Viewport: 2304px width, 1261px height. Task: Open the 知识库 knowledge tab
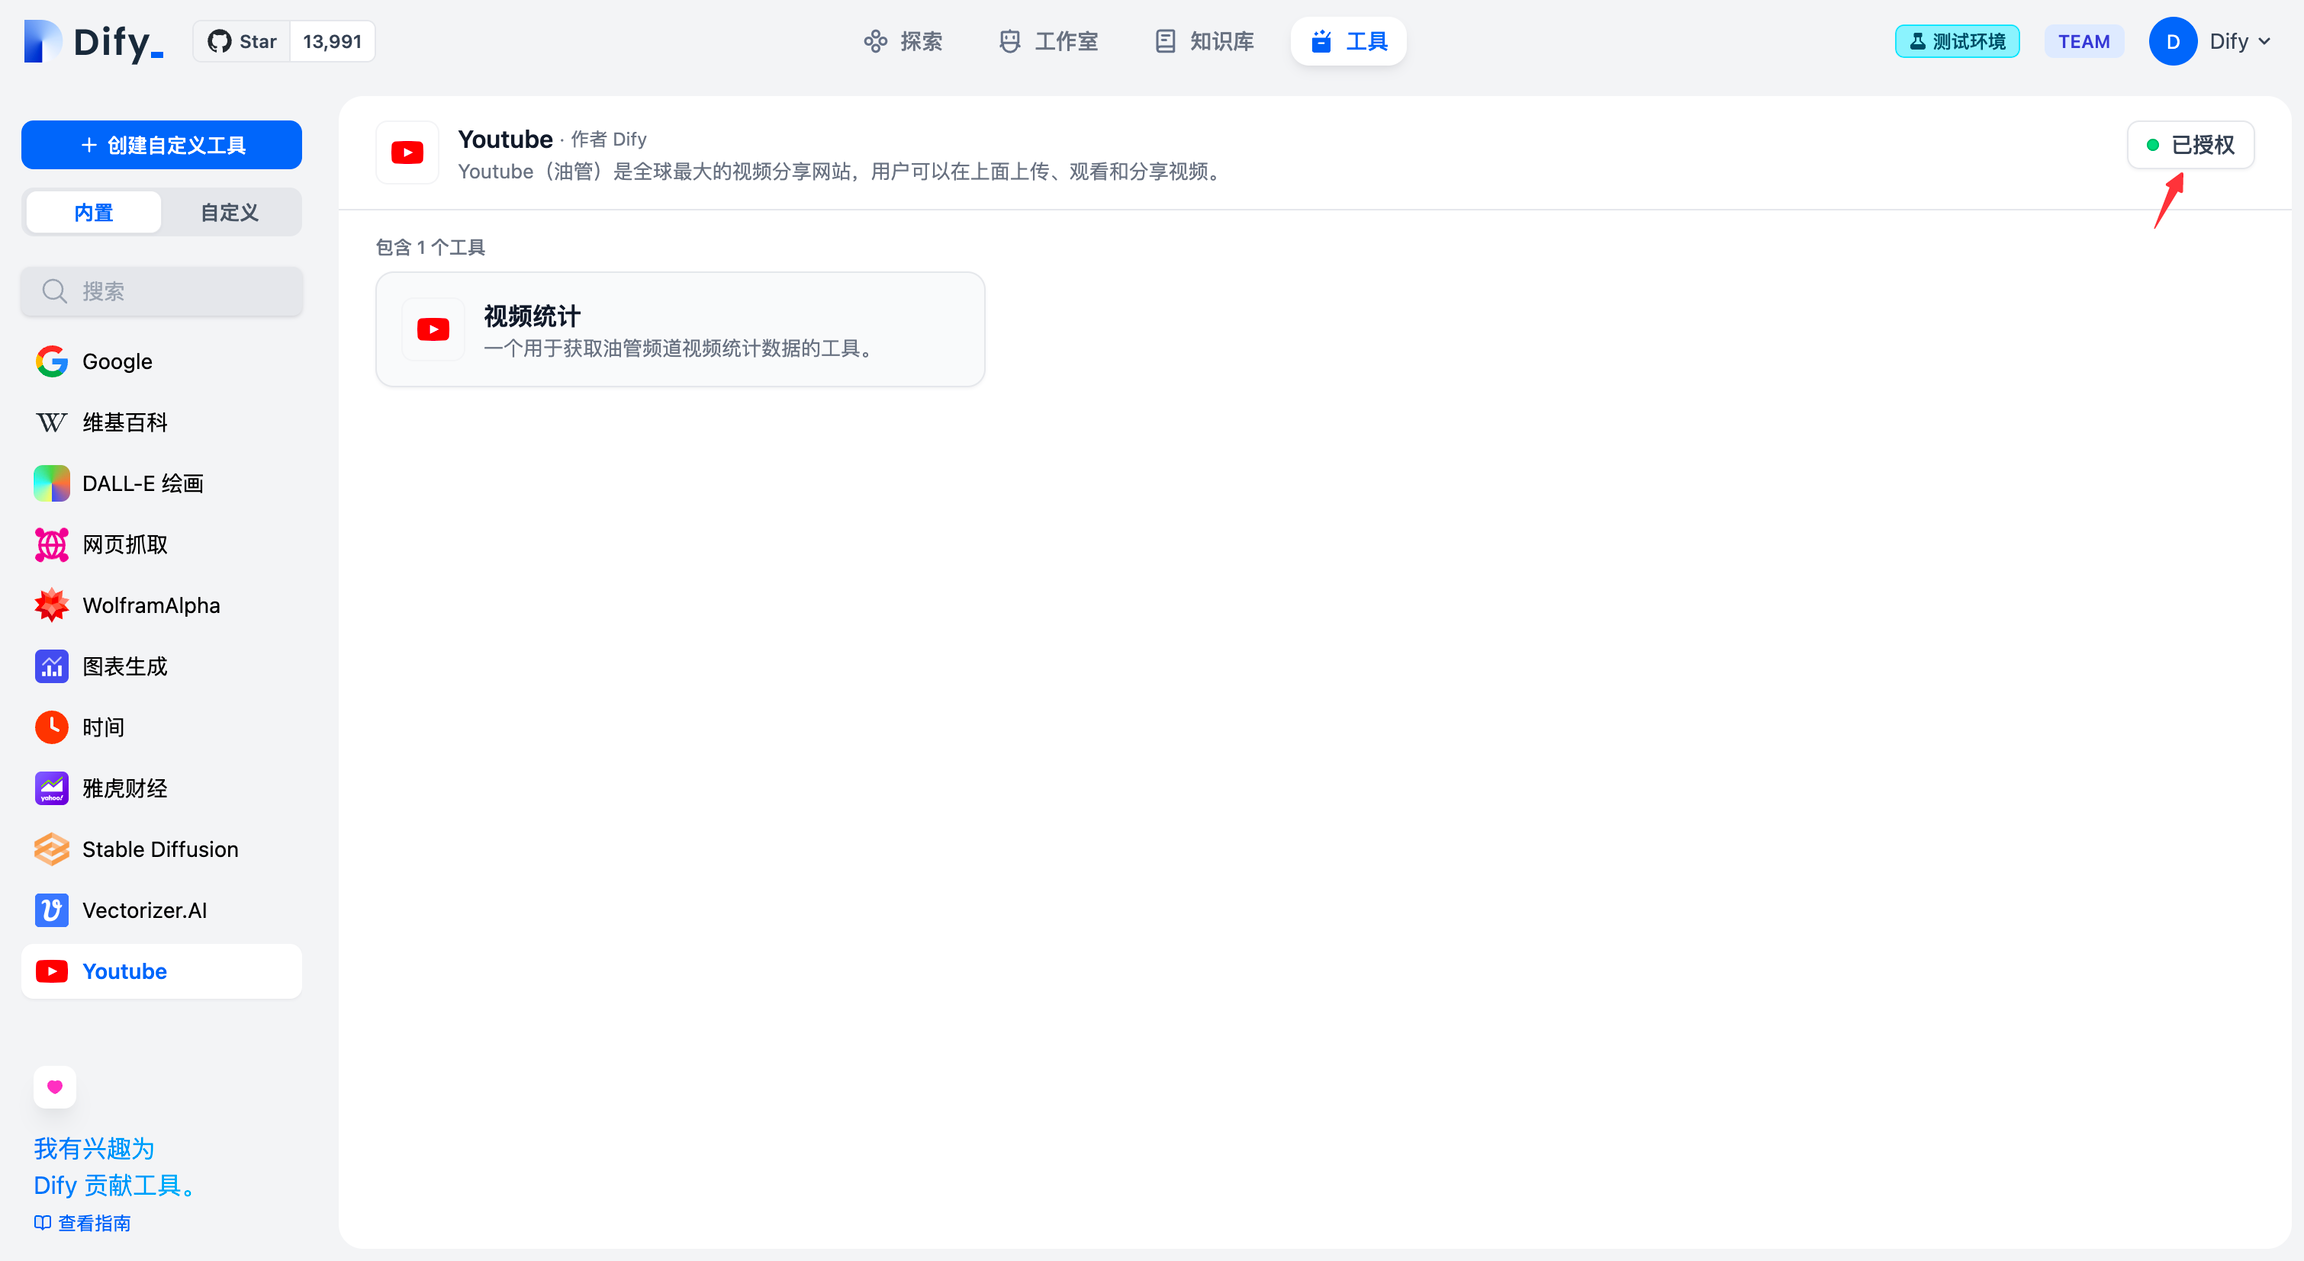1204,41
